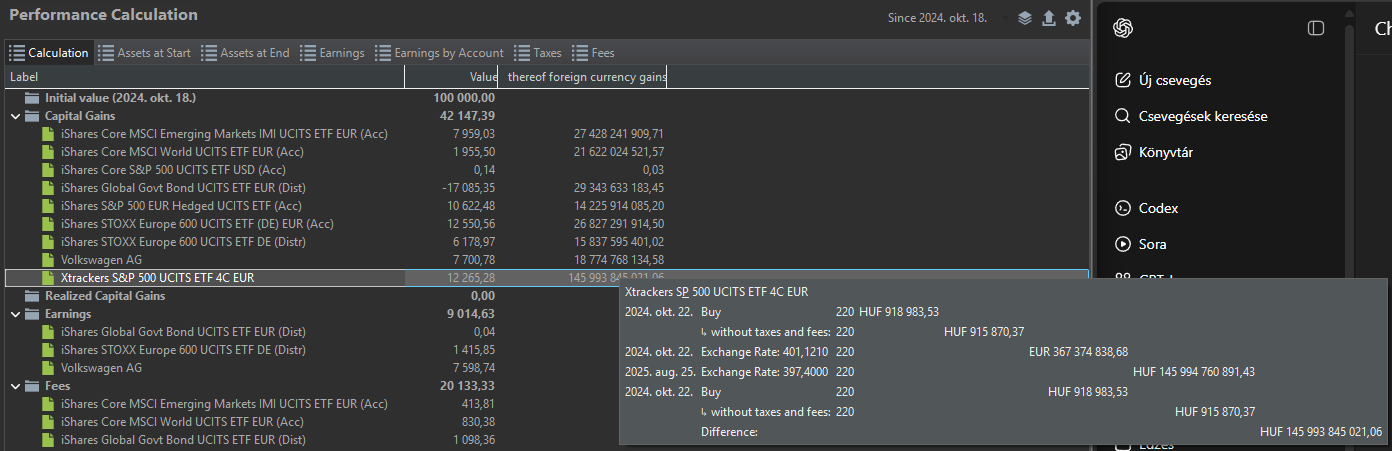
Task: Click the Fees total 20 133,33
Action: 467,386
